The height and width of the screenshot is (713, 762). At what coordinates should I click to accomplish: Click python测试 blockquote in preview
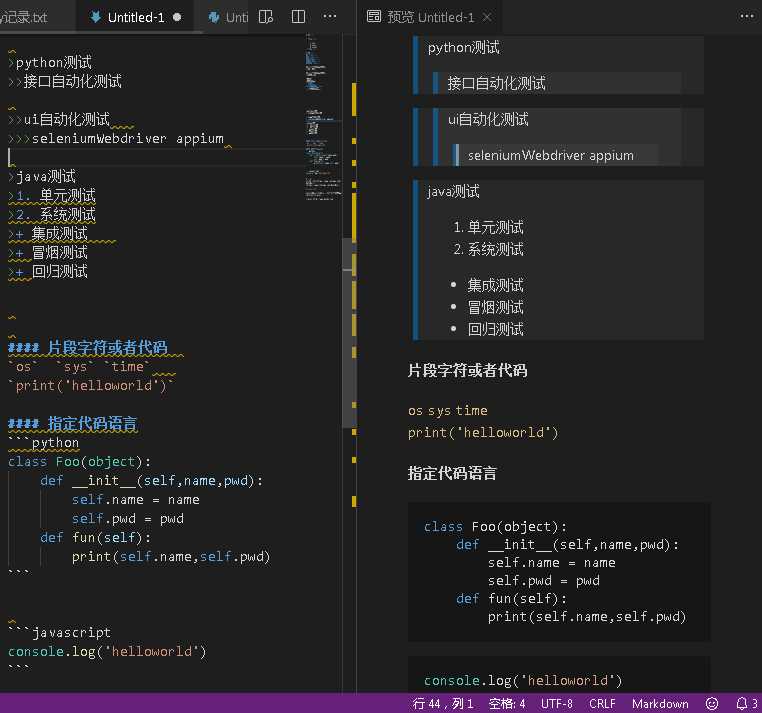click(464, 48)
